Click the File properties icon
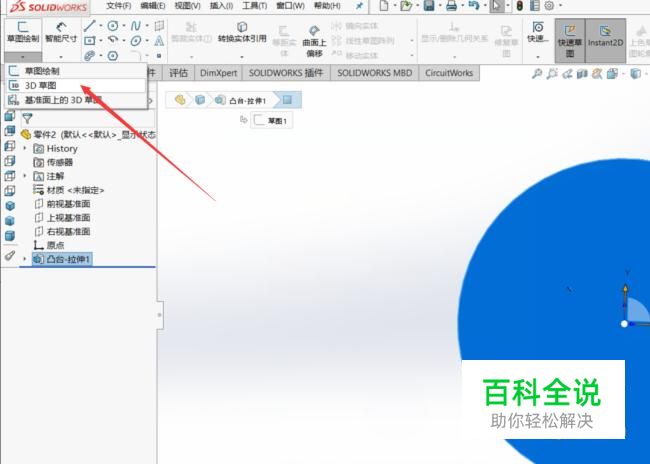Image resolution: width=650 pixels, height=464 pixels. click(535, 6)
